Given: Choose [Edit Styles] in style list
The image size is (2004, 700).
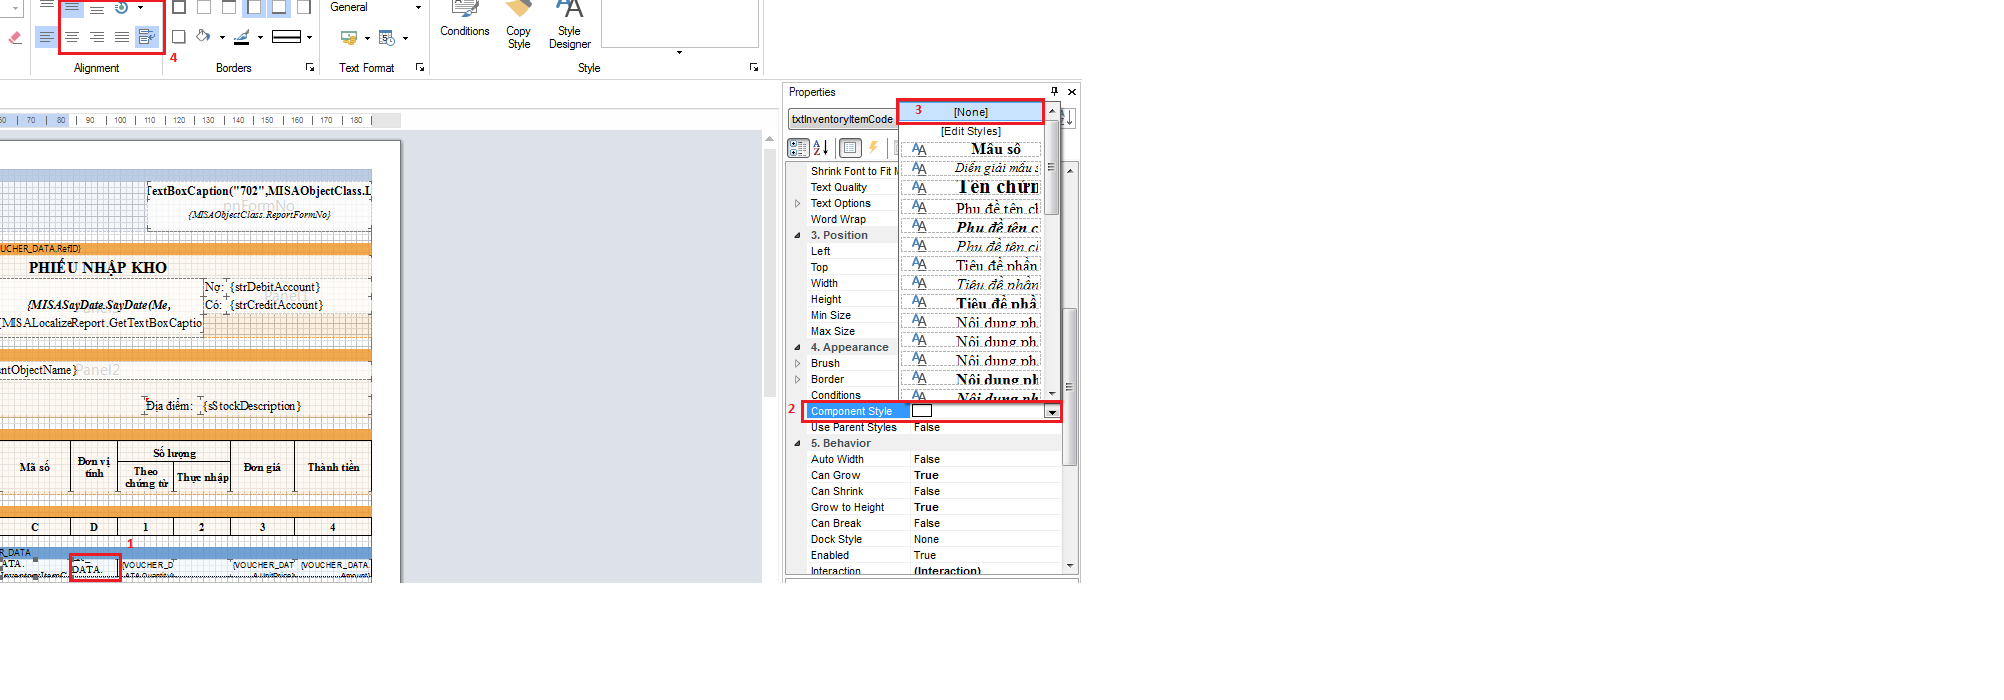Looking at the screenshot, I should (x=971, y=131).
